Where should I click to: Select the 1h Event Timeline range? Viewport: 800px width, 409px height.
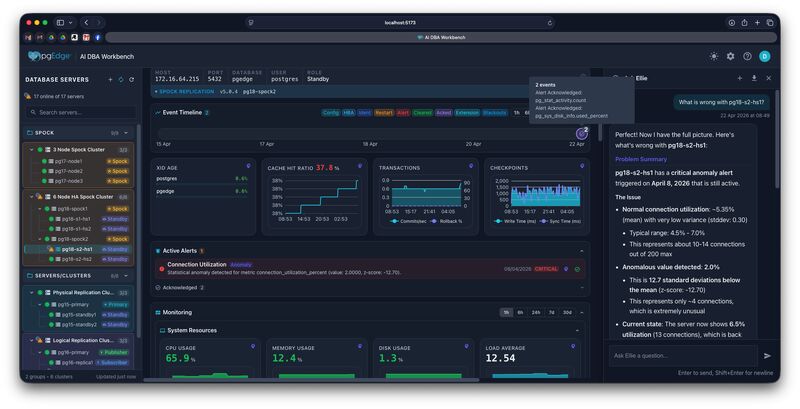click(x=516, y=113)
